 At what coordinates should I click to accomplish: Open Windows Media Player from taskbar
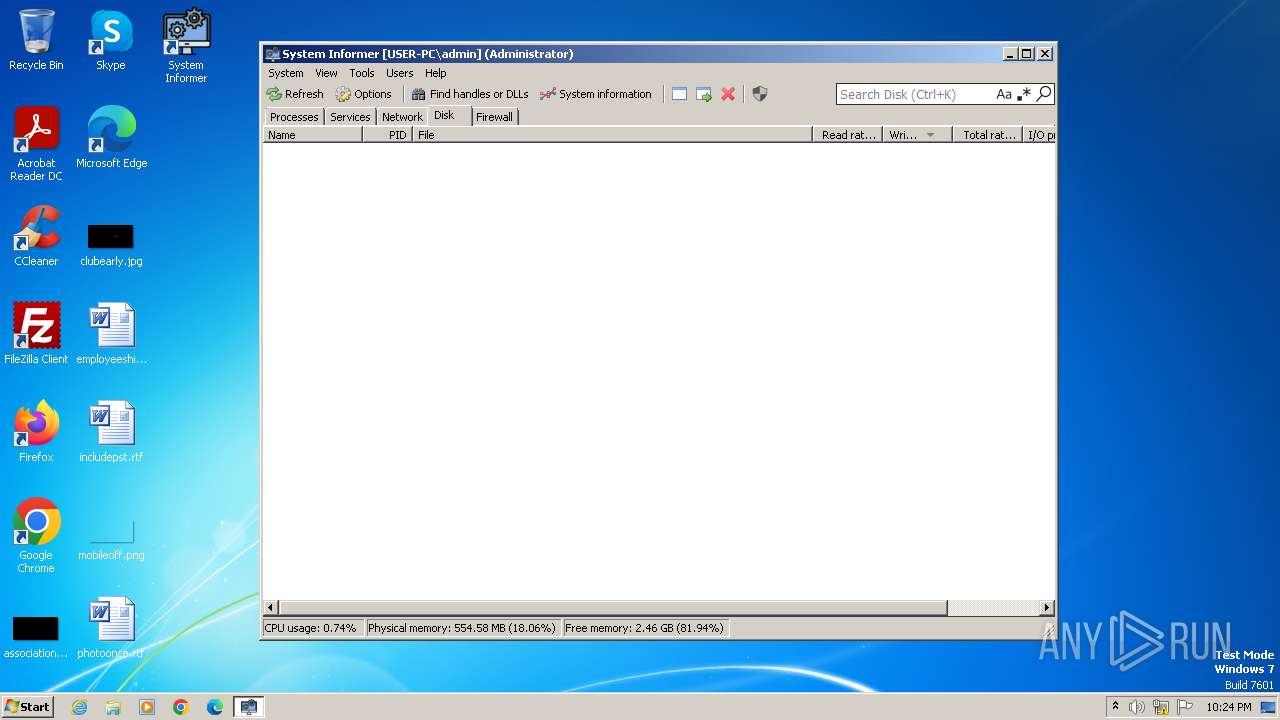click(x=147, y=707)
